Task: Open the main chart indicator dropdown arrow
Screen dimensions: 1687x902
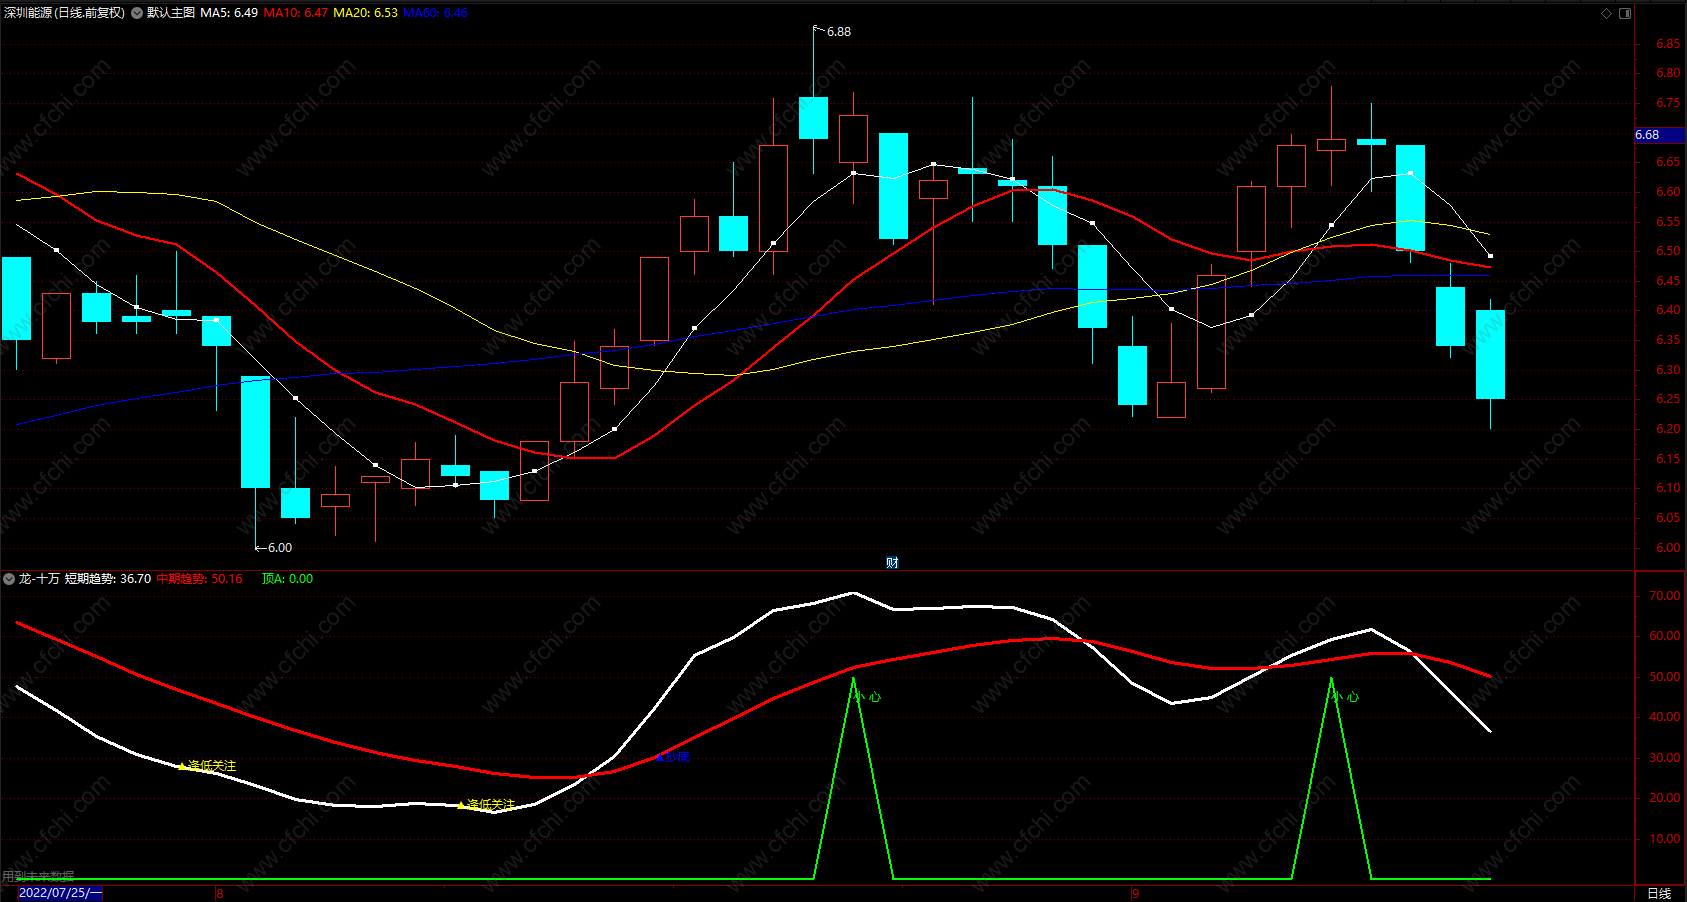Action: pos(137,13)
